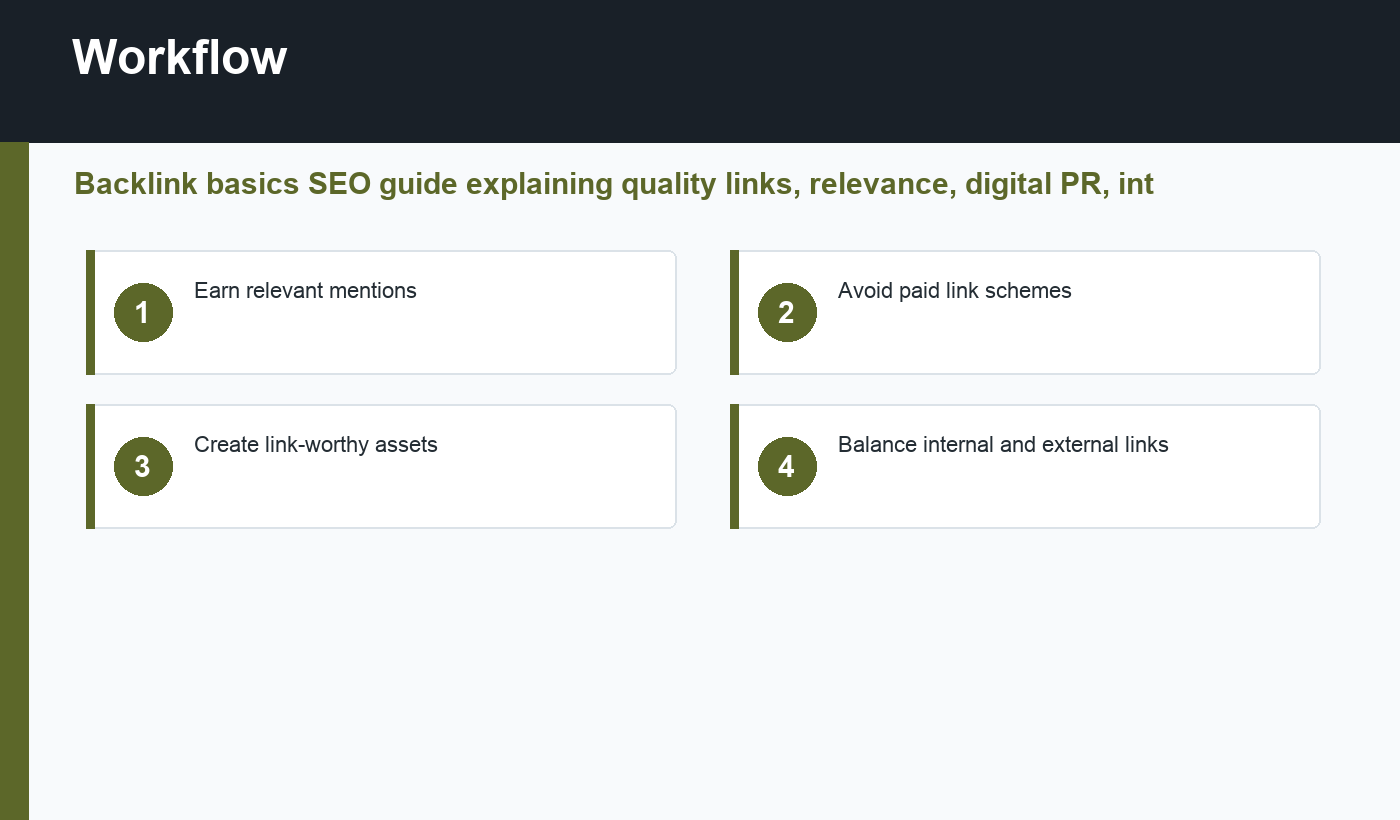This screenshot has height=820, width=1400.
Task: Select the text Create link-worthy assets
Action: (316, 445)
